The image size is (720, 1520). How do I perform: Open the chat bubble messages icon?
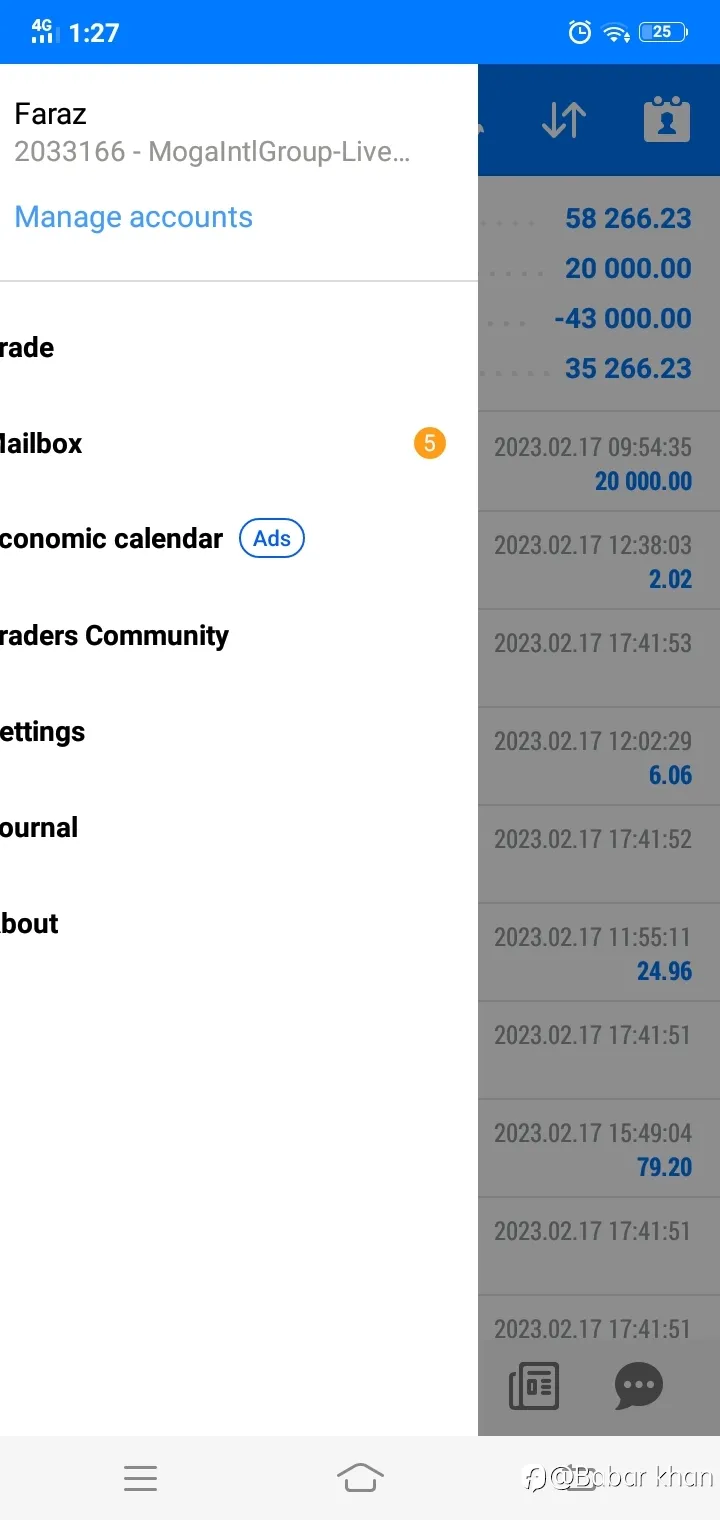pos(638,1386)
